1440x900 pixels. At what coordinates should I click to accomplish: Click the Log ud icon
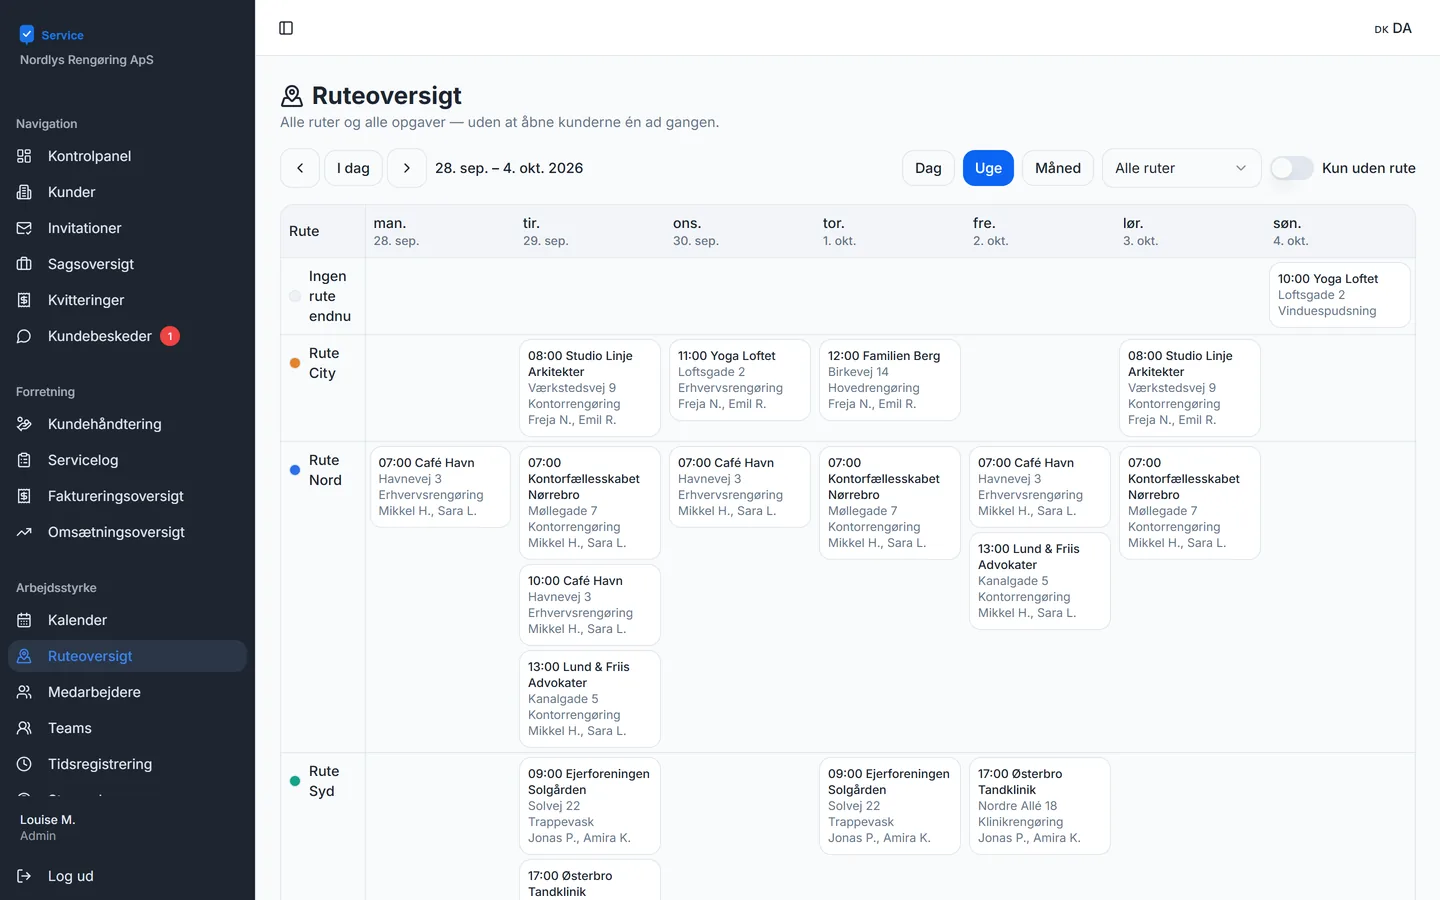[24, 876]
